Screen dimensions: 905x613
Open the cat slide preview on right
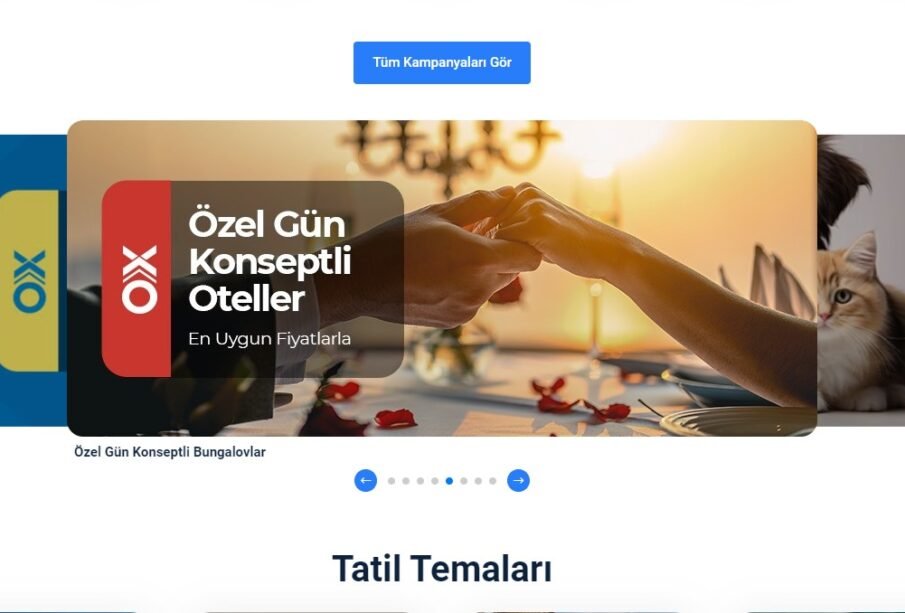[861, 281]
